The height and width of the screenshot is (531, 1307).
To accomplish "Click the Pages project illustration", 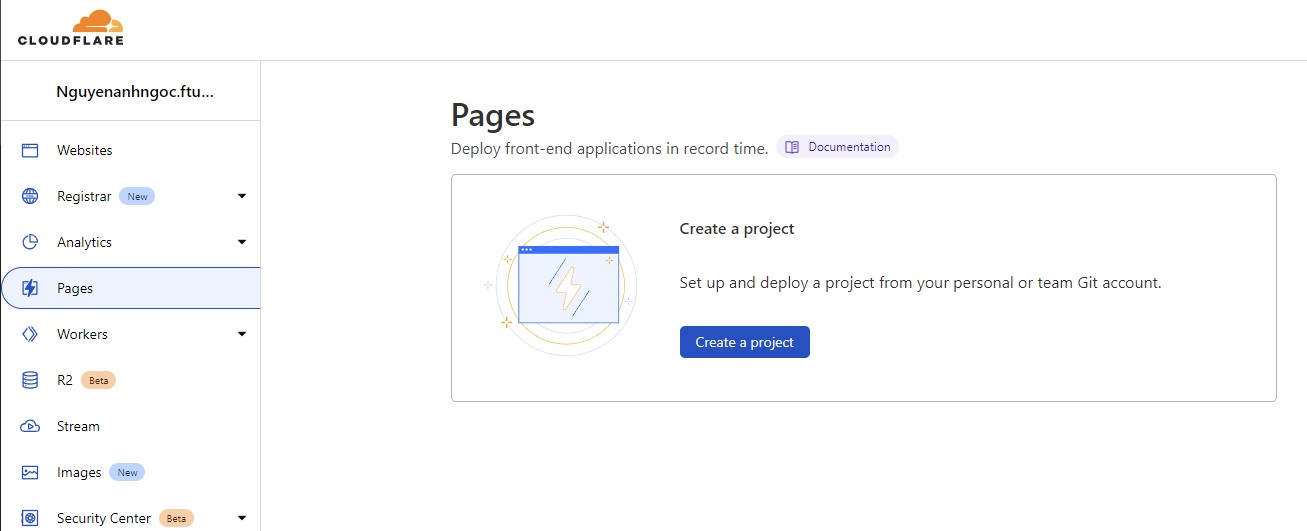I will [567, 286].
